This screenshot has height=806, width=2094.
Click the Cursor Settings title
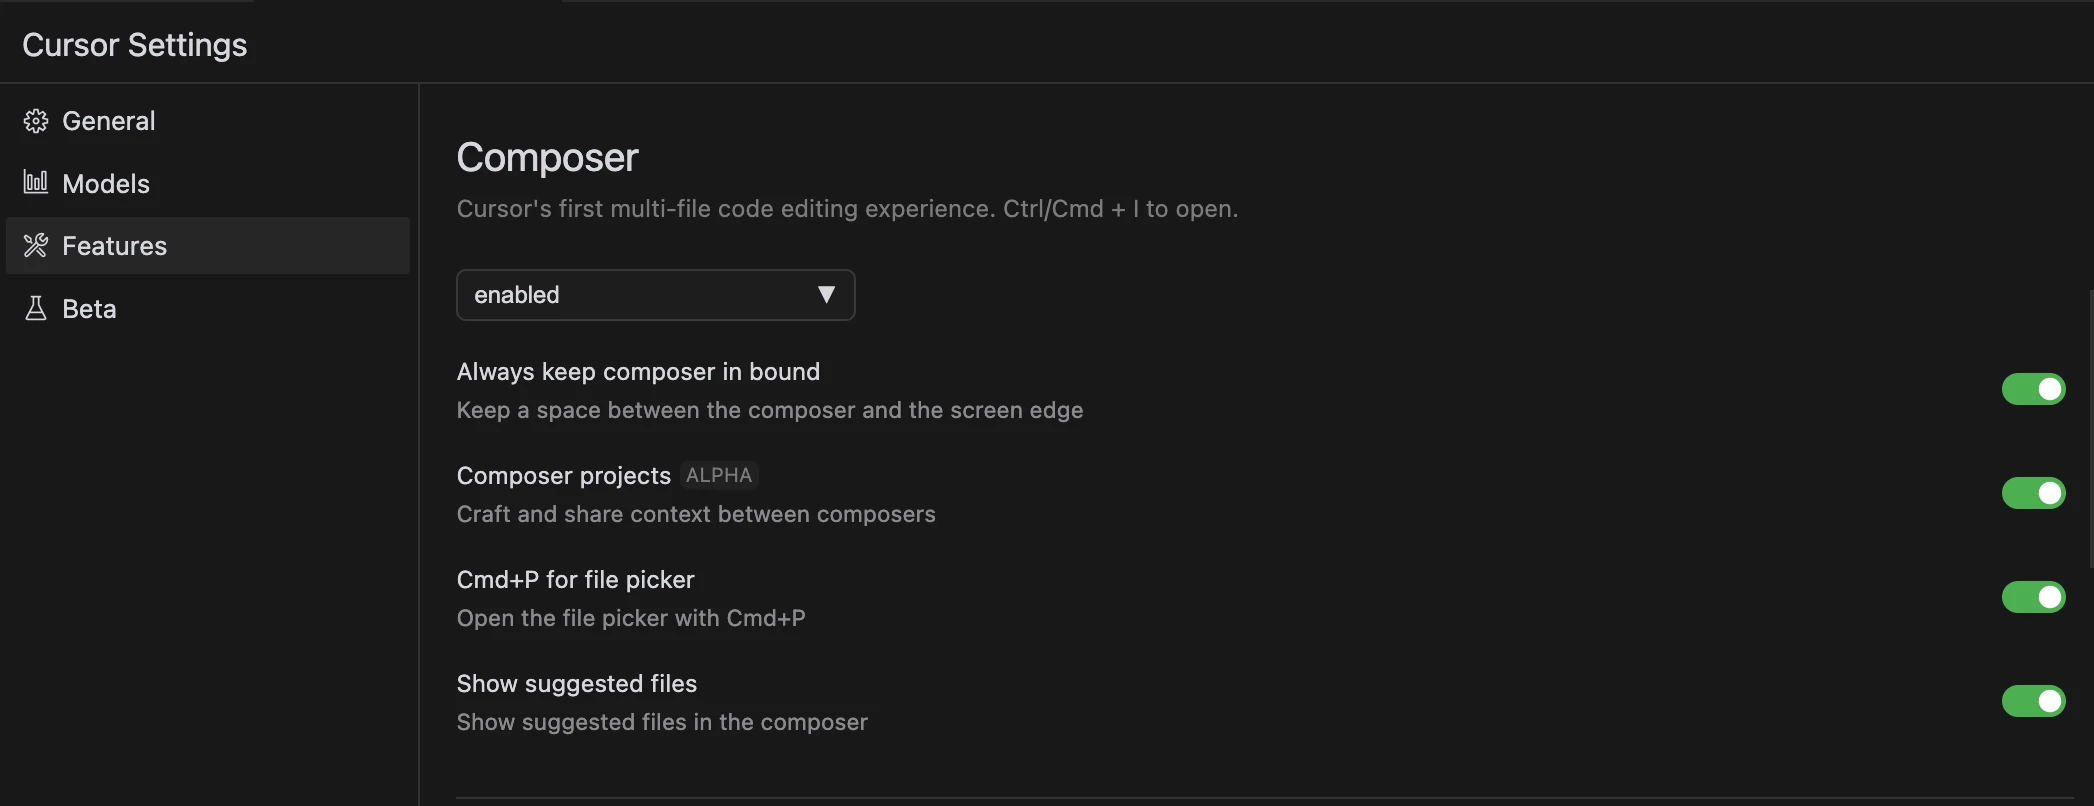pos(134,45)
